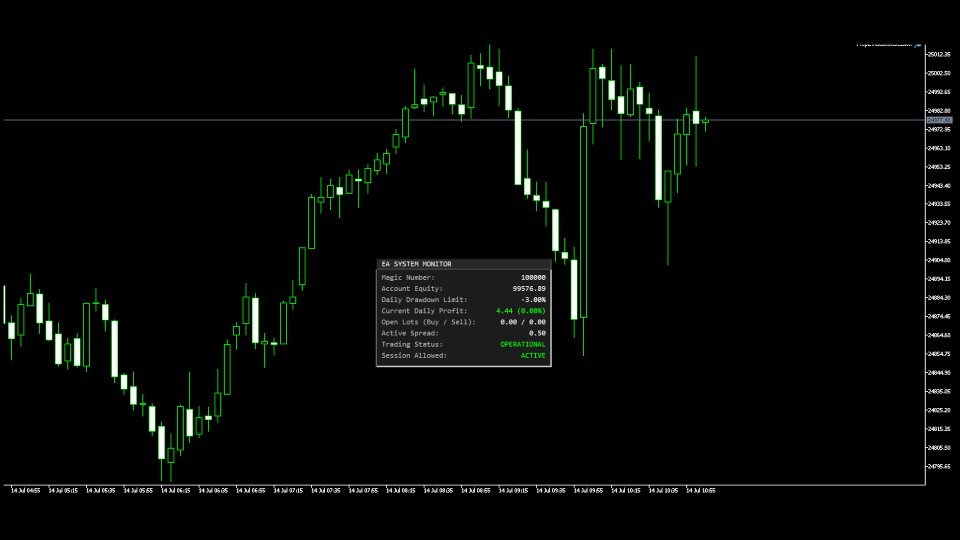Click the Open Lots value 0.00 / 0.00
The width and height of the screenshot is (960, 540).
[522, 322]
